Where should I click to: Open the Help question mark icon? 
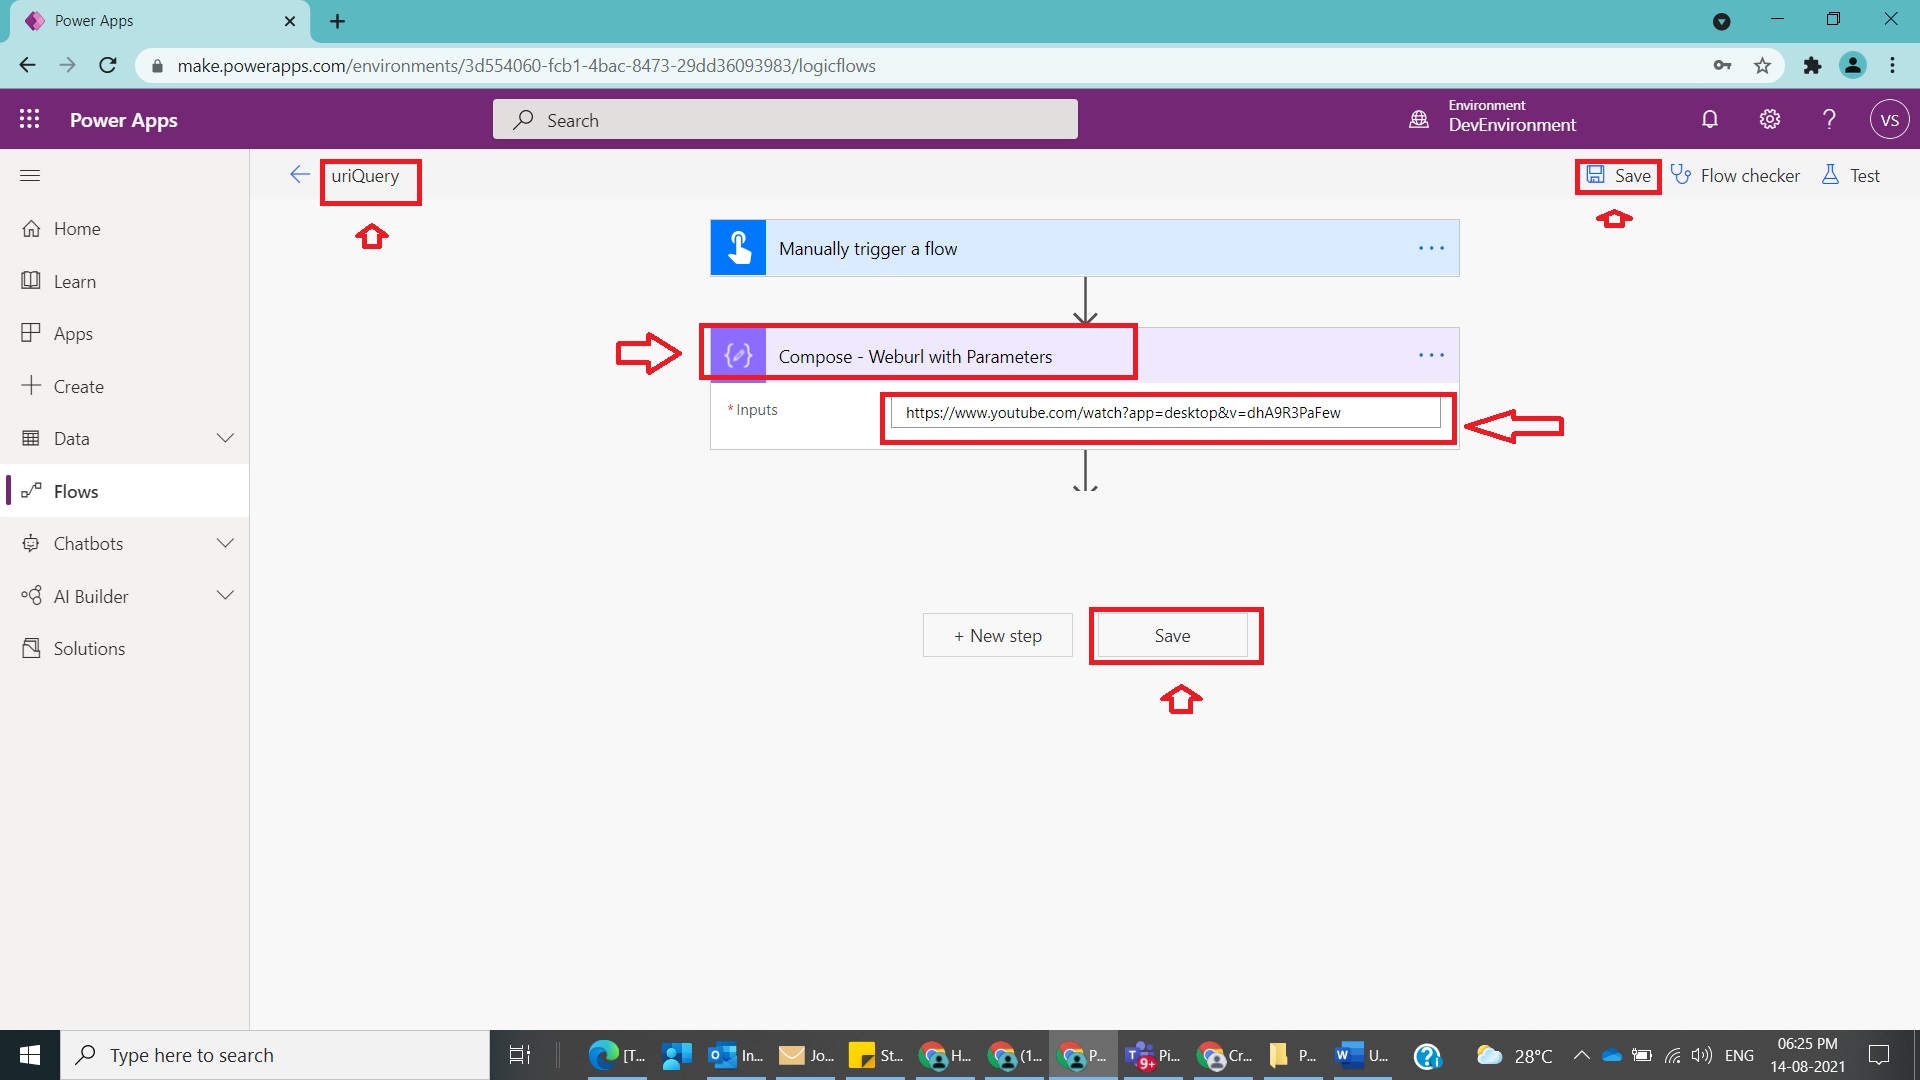coord(1829,118)
